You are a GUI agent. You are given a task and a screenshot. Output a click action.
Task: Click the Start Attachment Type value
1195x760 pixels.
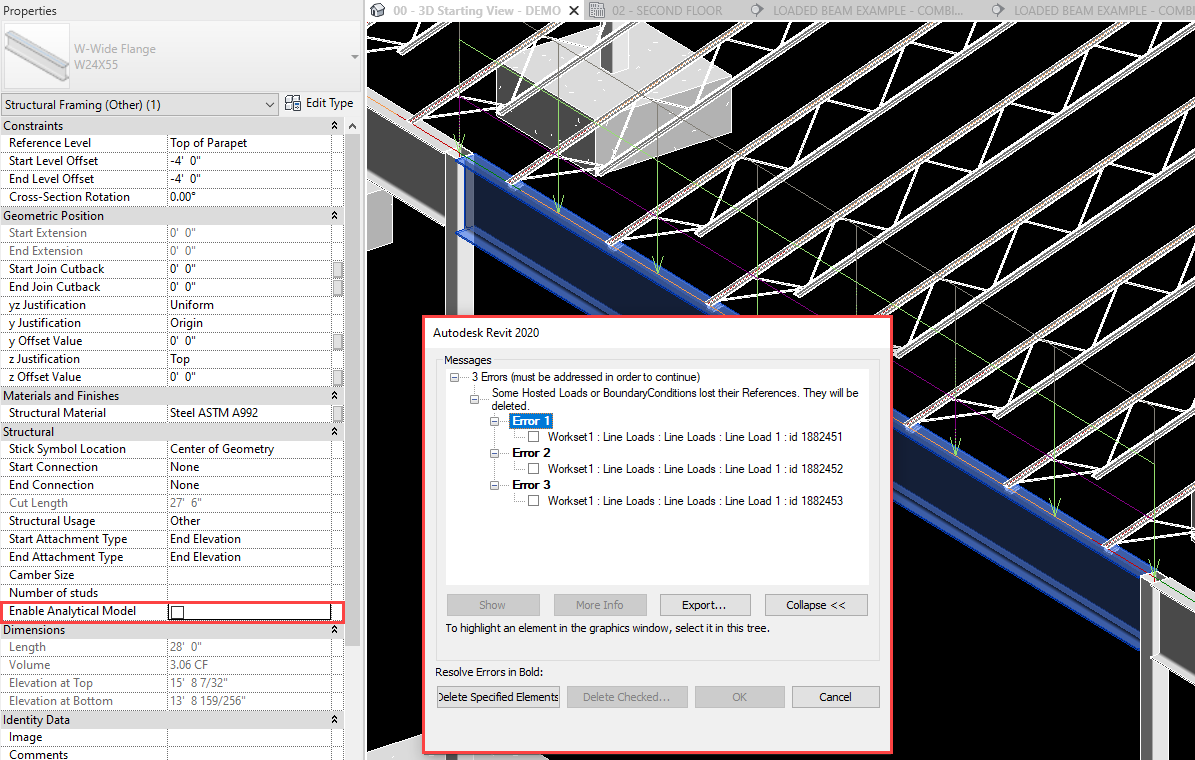point(249,539)
